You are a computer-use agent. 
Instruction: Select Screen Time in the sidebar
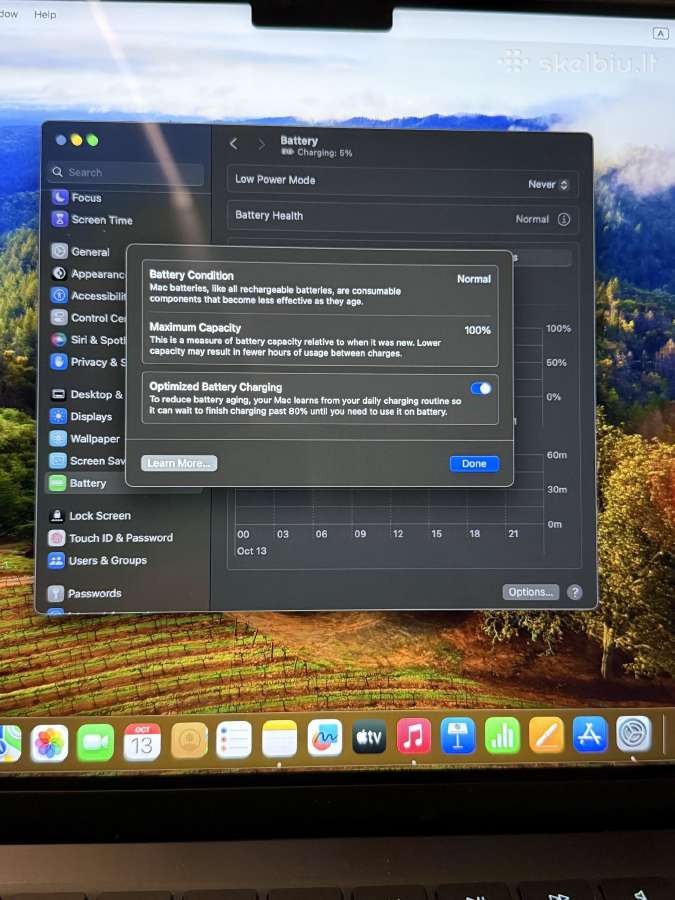[92, 219]
